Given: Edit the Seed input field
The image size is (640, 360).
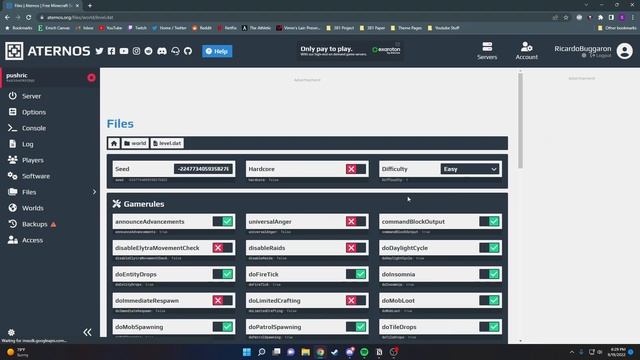Looking at the screenshot, I should [x=203, y=169].
